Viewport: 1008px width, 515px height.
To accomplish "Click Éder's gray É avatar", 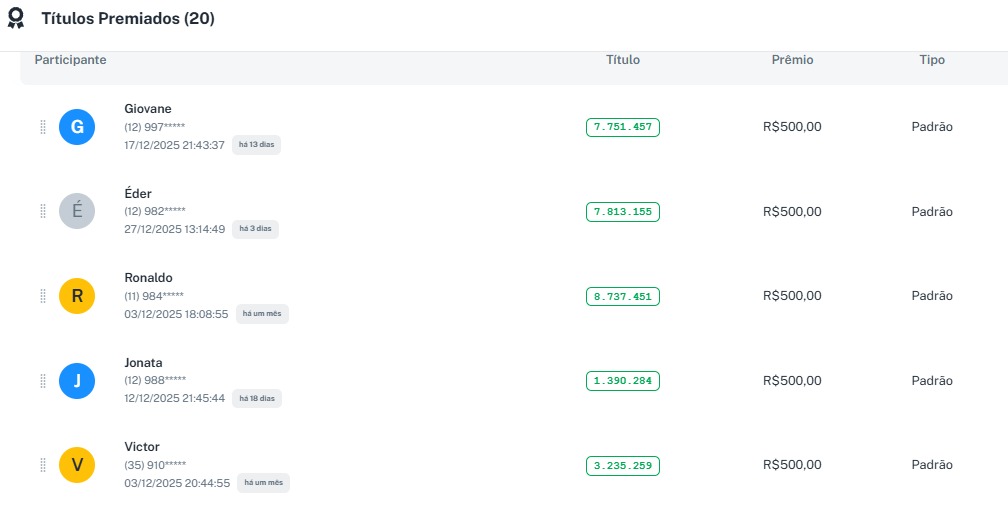I will 77,211.
